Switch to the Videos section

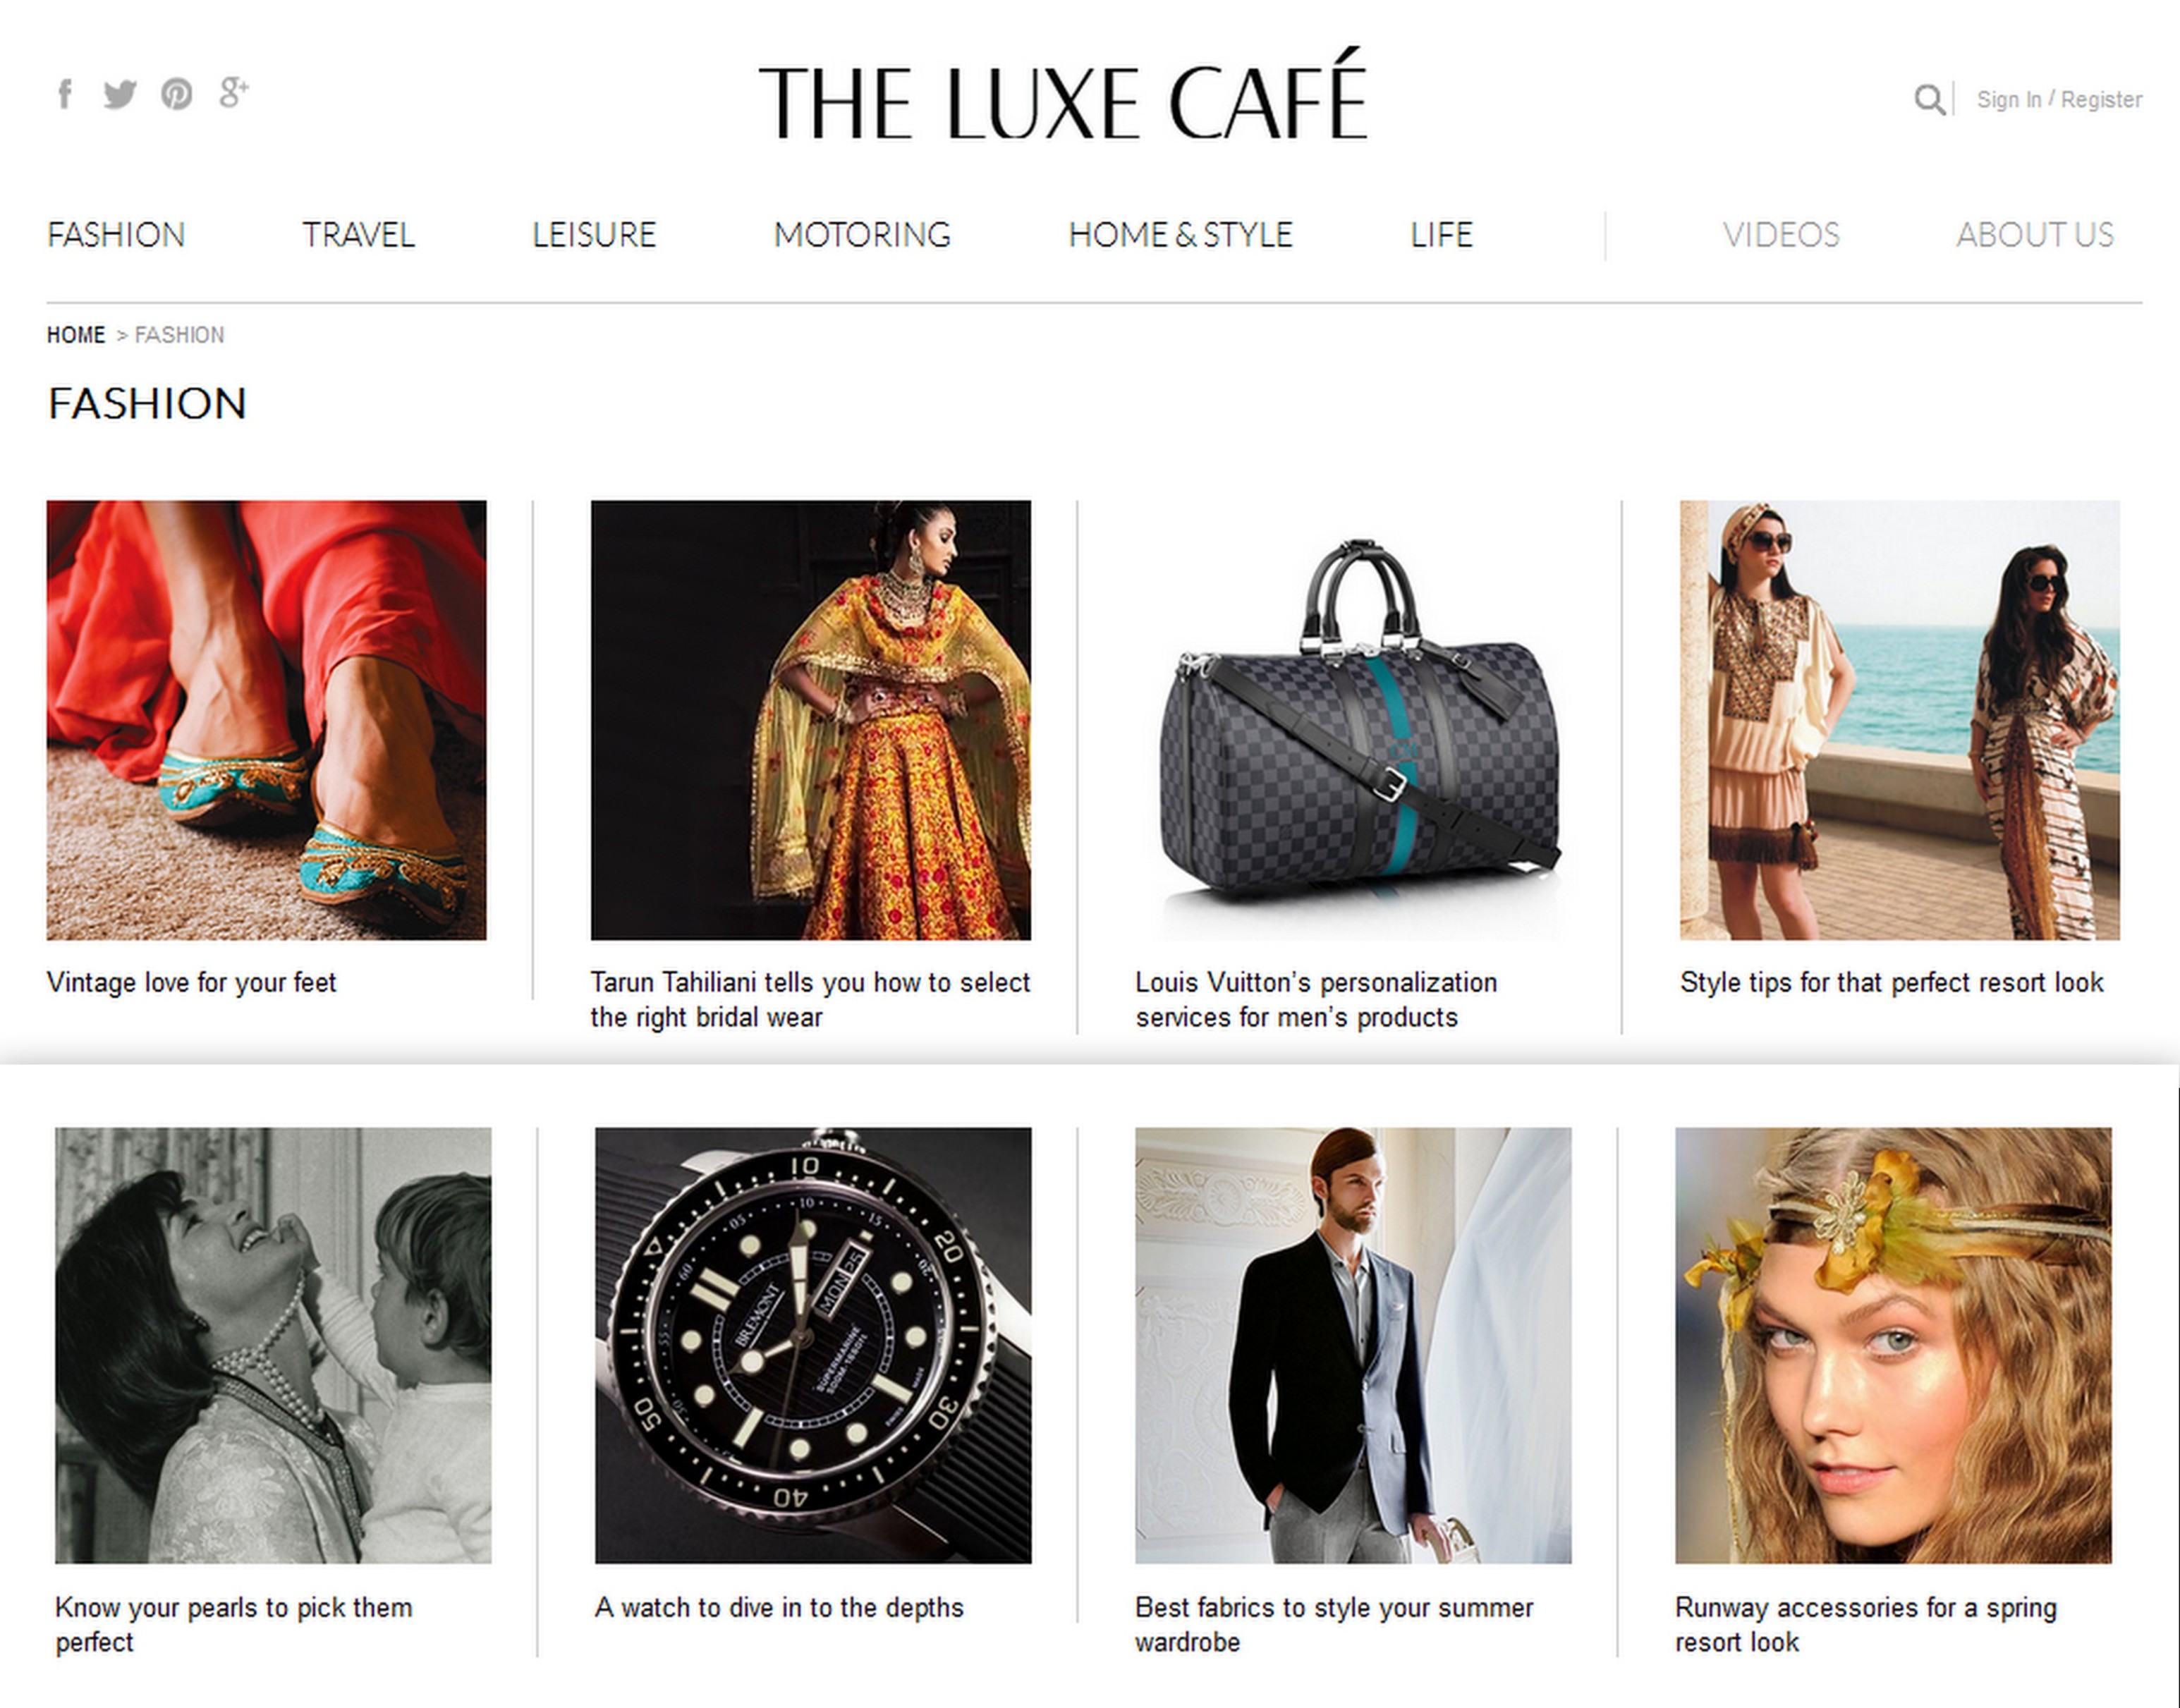click(x=1780, y=234)
